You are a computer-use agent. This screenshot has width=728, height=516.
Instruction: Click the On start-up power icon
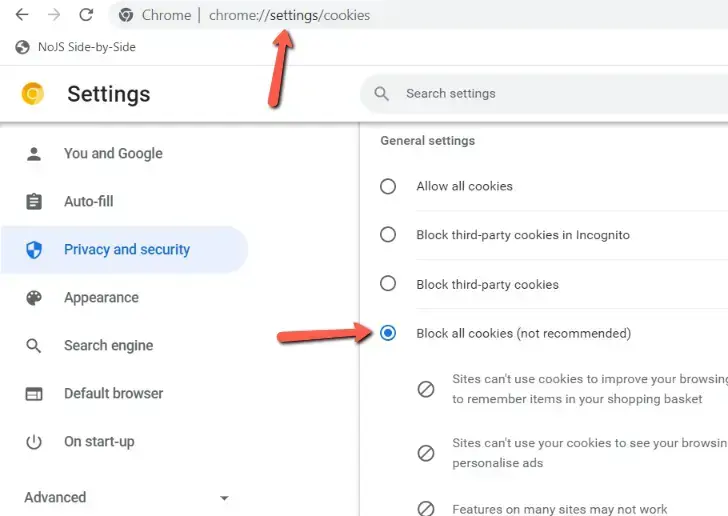[34, 442]
